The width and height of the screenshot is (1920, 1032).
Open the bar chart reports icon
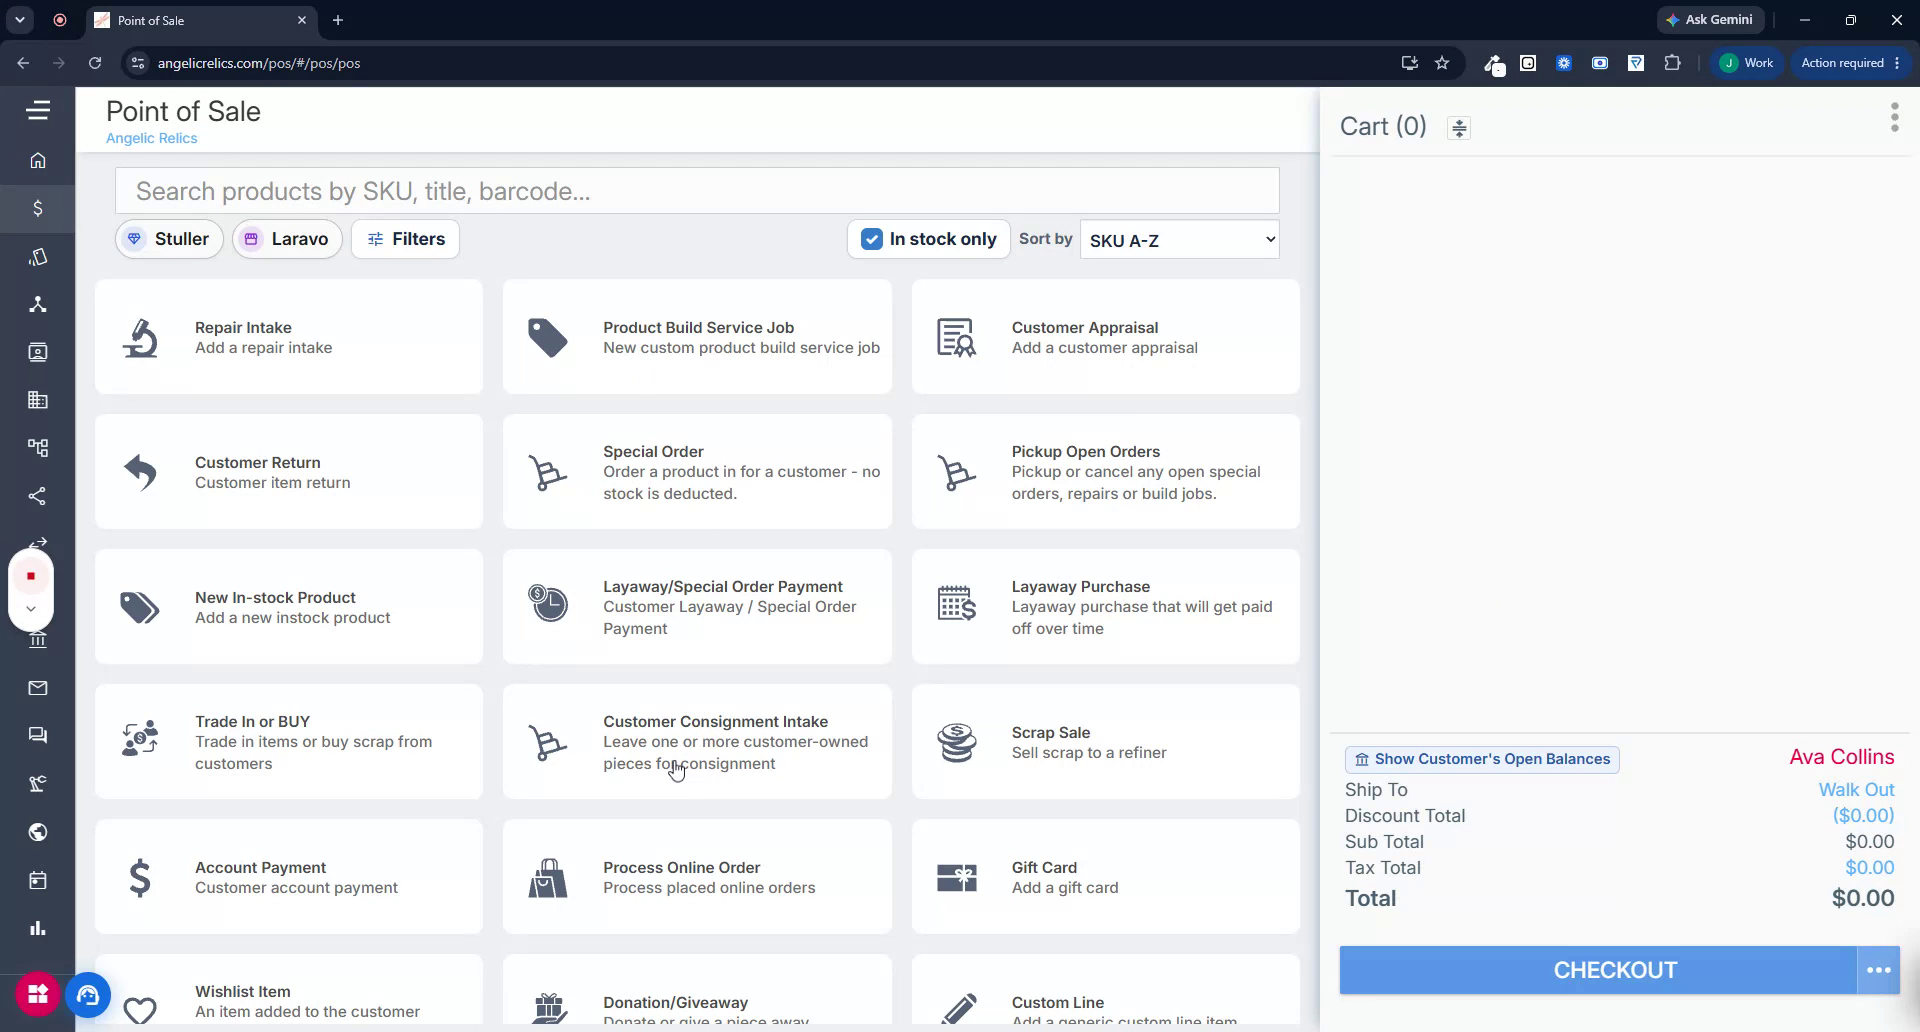point(38,928)
